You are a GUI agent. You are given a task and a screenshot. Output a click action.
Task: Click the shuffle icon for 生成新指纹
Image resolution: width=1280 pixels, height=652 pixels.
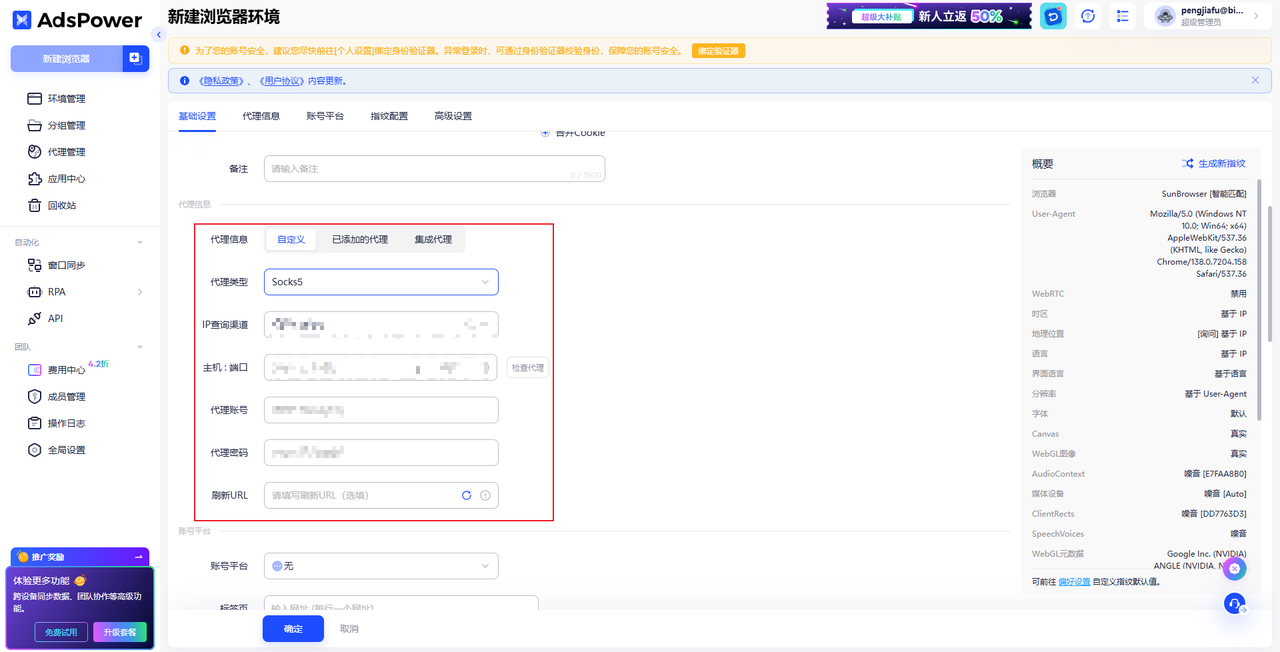(x=1187, y=163)
